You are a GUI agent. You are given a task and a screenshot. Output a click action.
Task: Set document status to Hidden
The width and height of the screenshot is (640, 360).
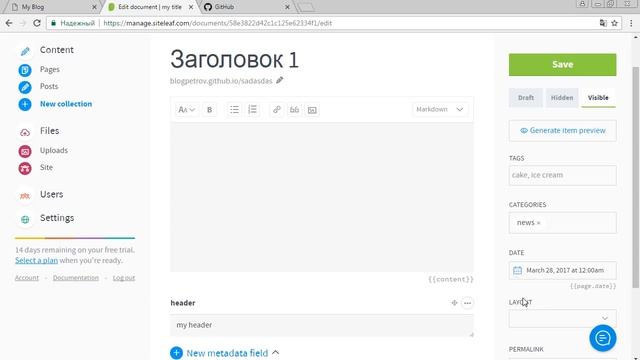click(x=562, y=98)
